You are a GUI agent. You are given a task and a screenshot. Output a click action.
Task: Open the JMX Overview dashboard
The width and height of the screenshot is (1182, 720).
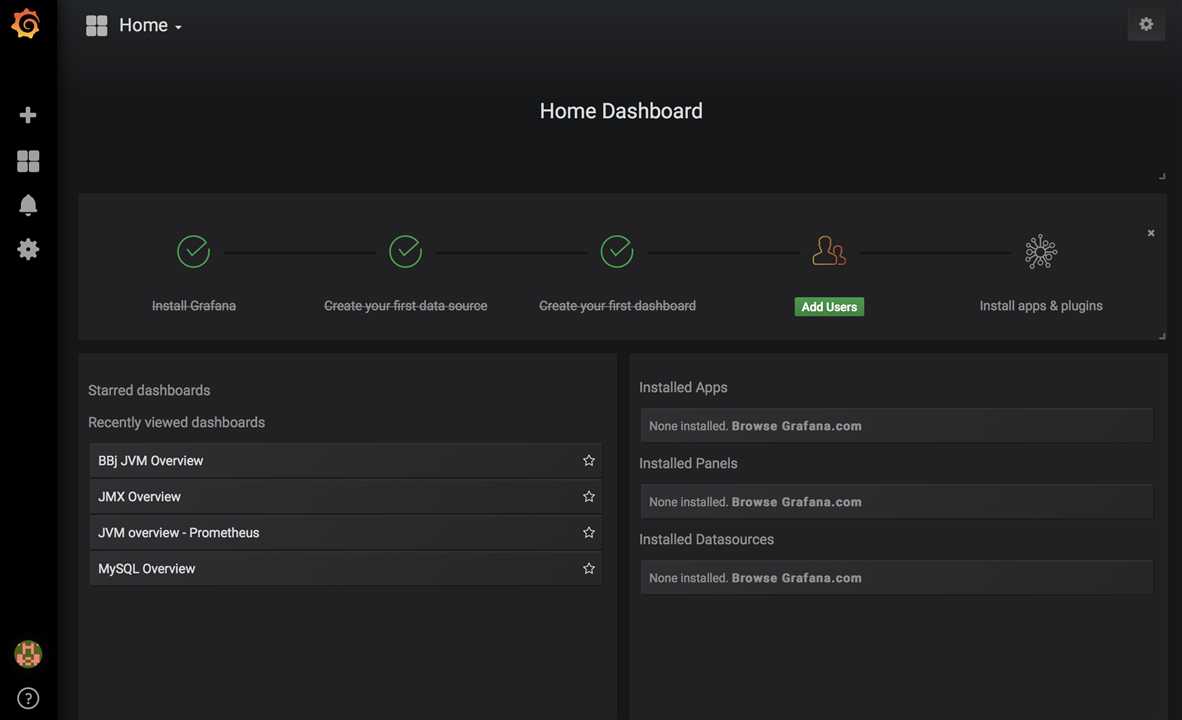pyautogui.click(x=346, y=497)
